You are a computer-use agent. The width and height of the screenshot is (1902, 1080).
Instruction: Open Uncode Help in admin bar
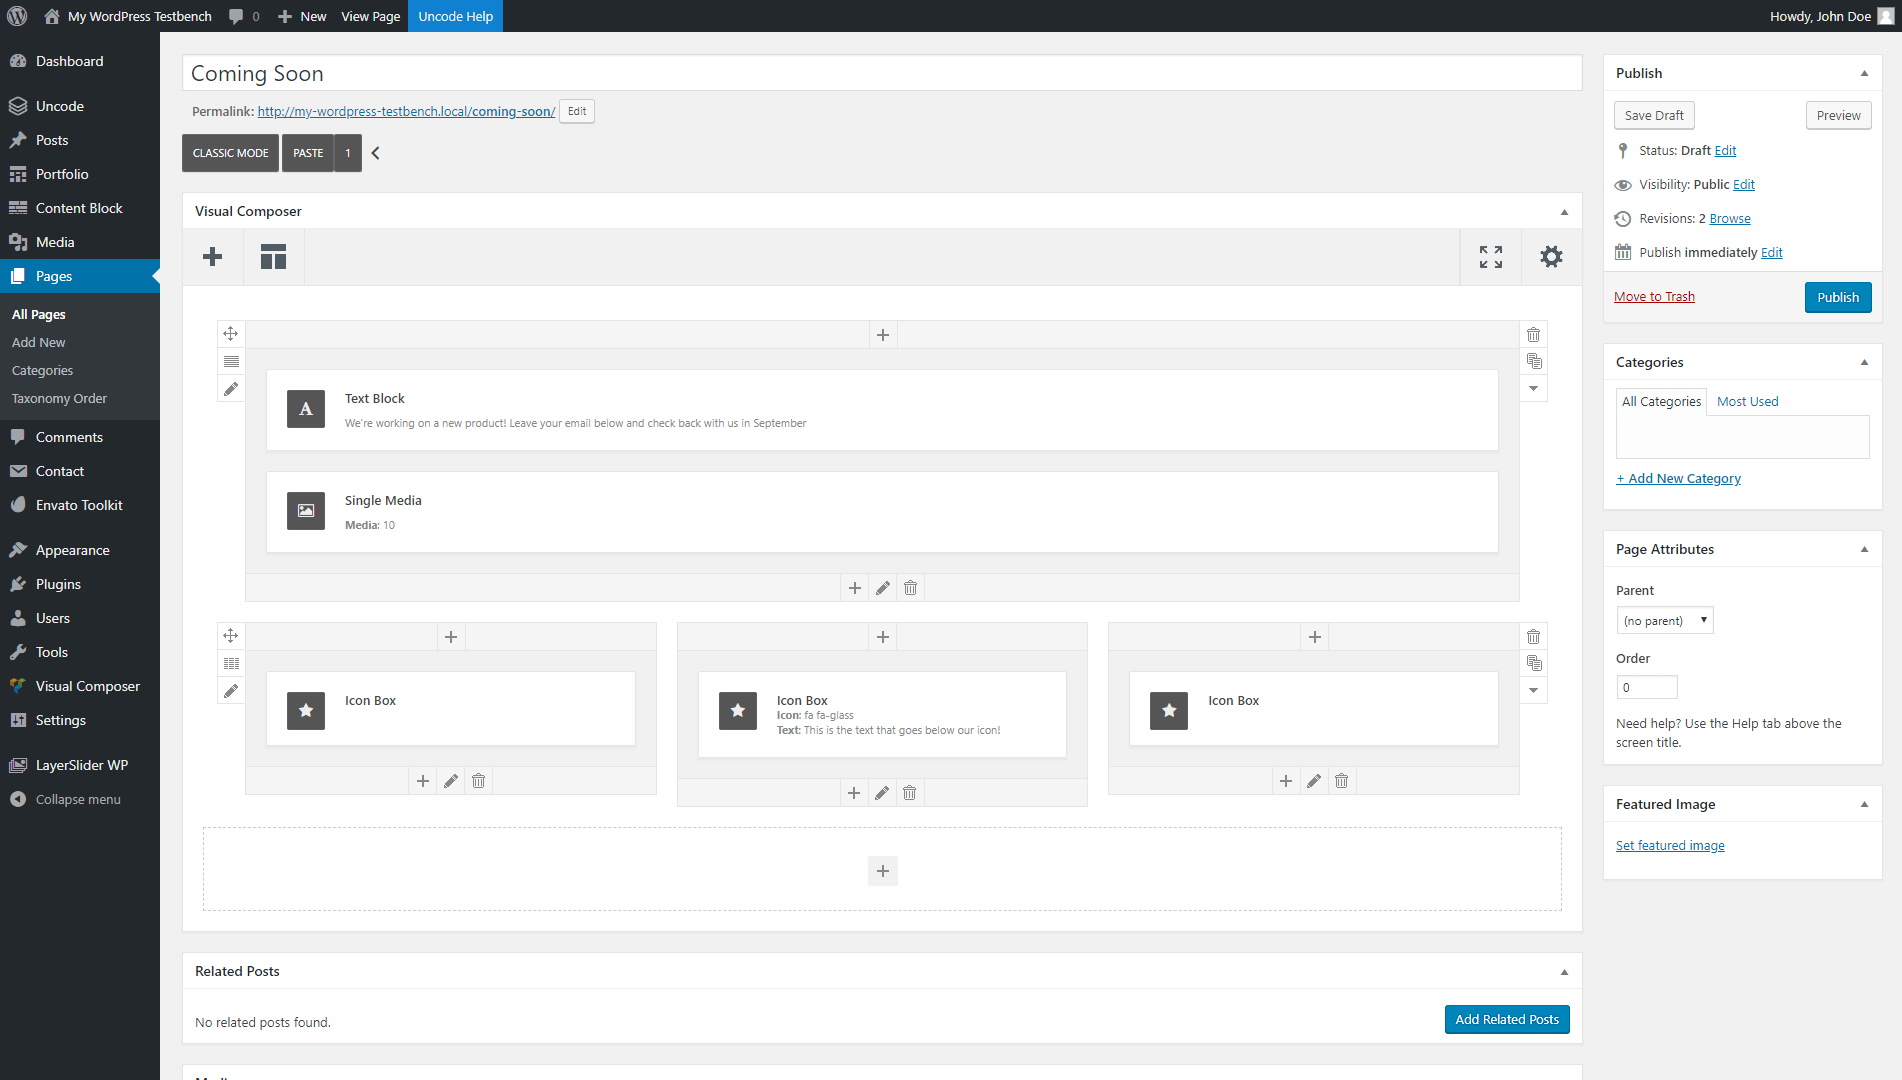point(455,16)
